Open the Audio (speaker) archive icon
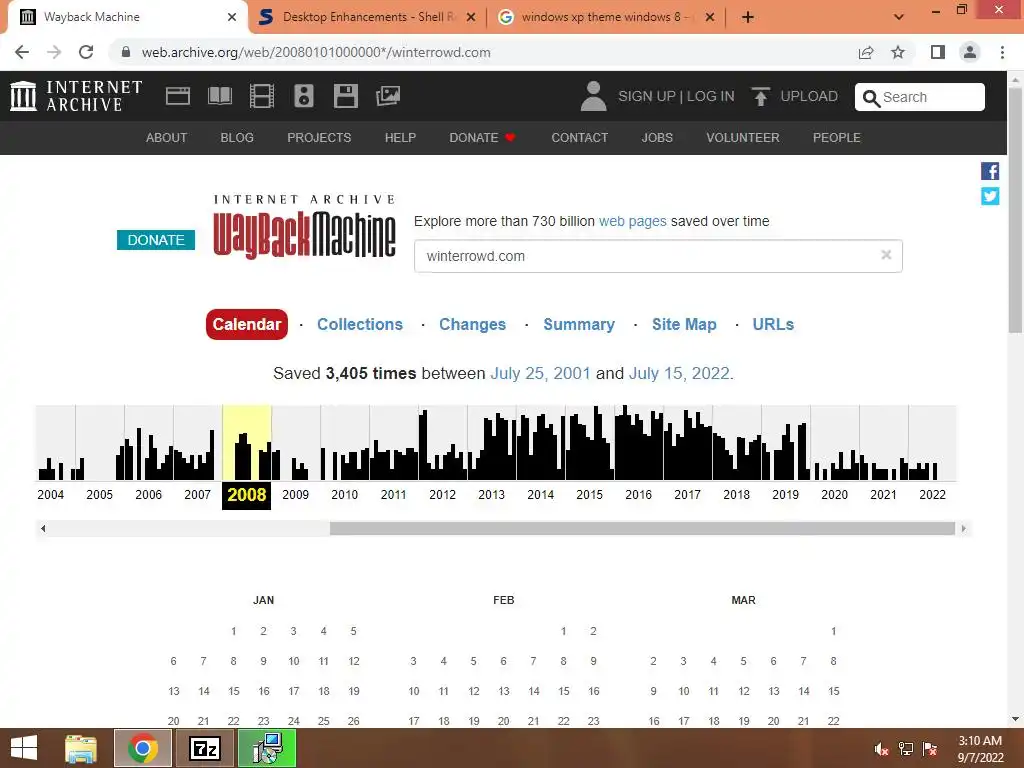 (304, 96)
